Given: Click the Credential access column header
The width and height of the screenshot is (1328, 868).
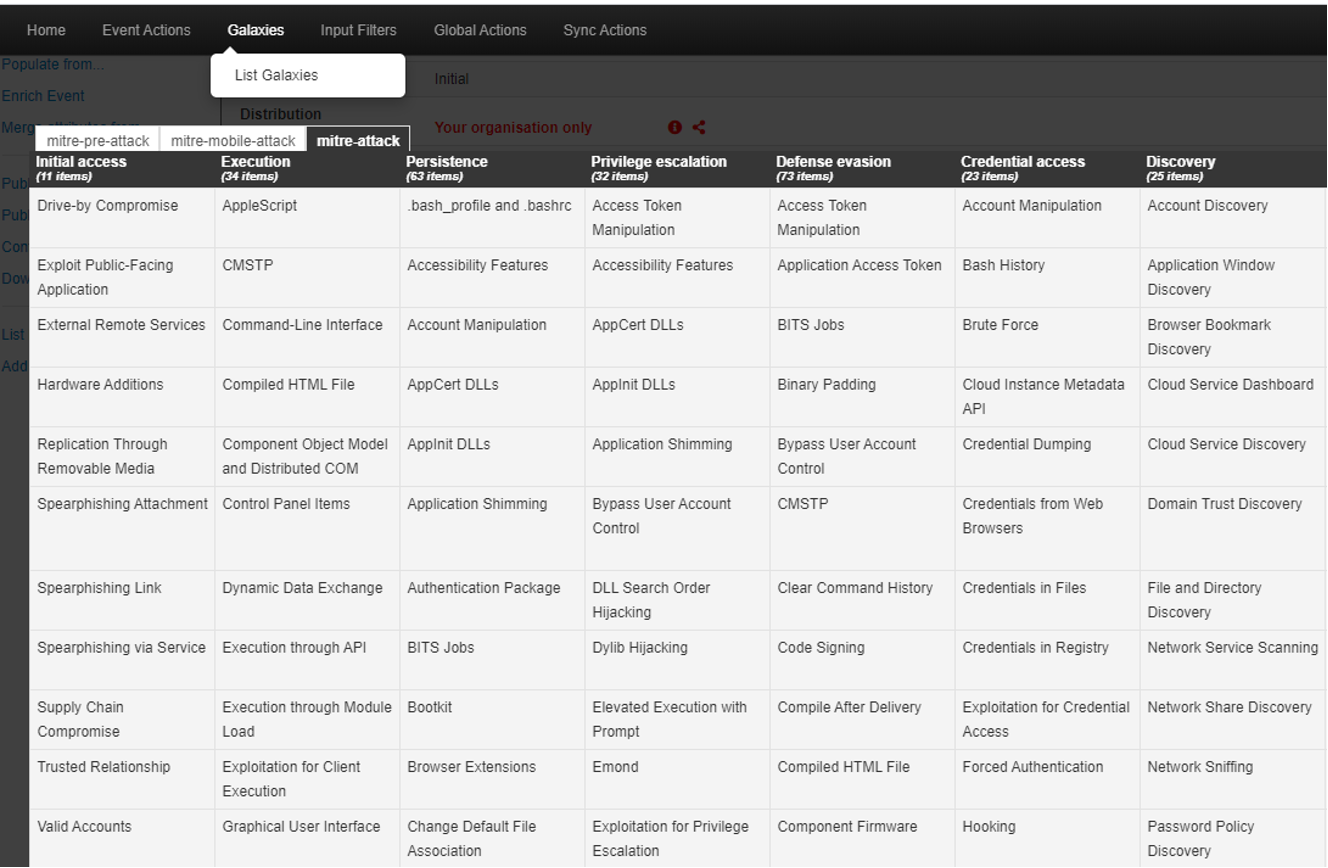Looking at the screenshot, I should coord(1047,168).
